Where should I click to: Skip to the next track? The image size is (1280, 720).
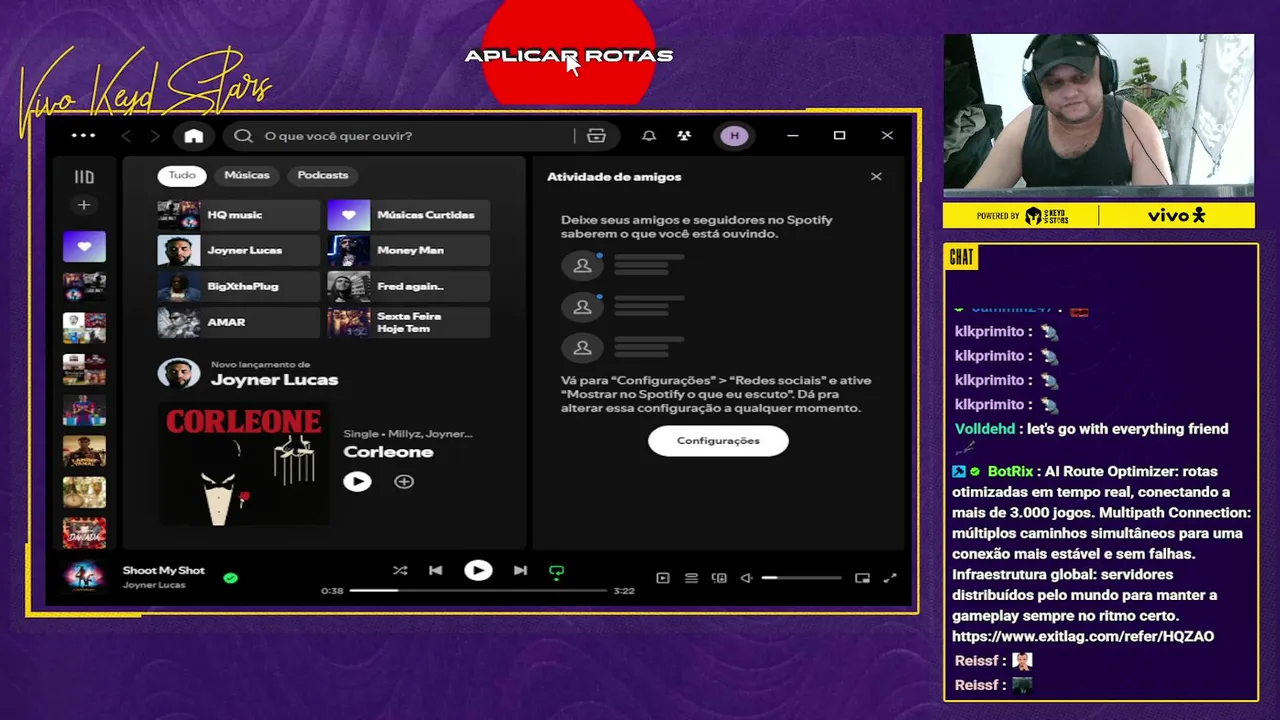[520, 571]
